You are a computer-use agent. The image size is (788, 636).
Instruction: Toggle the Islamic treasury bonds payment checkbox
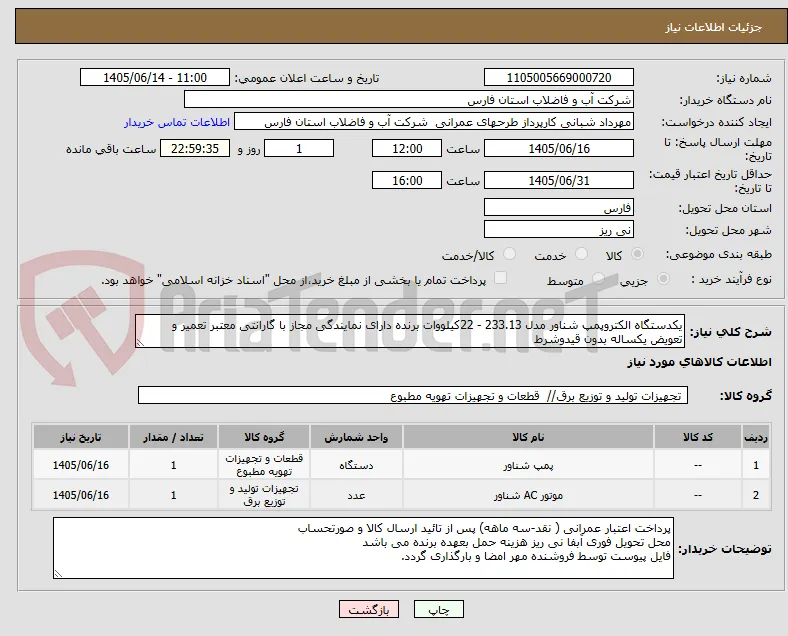501,278
